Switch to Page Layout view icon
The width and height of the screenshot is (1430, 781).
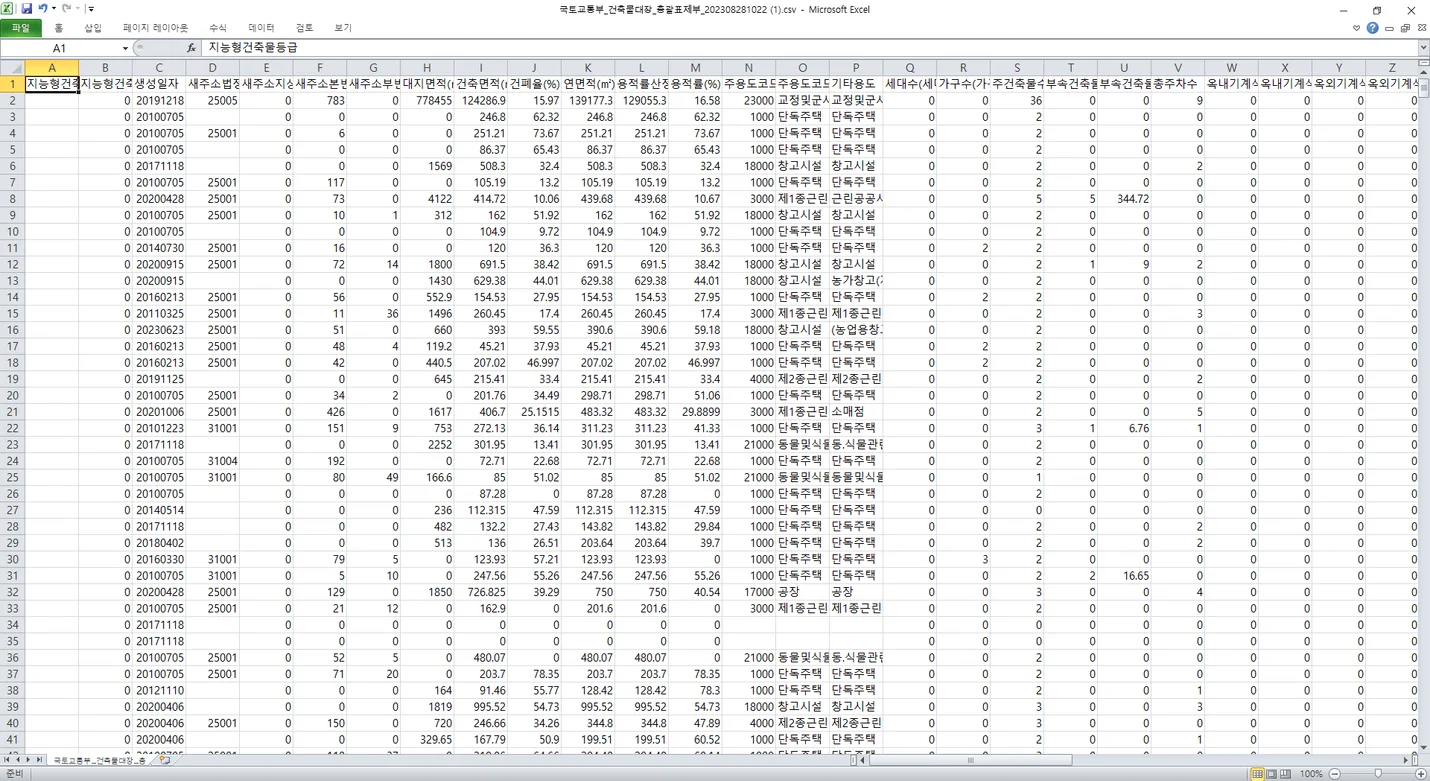1271,774
